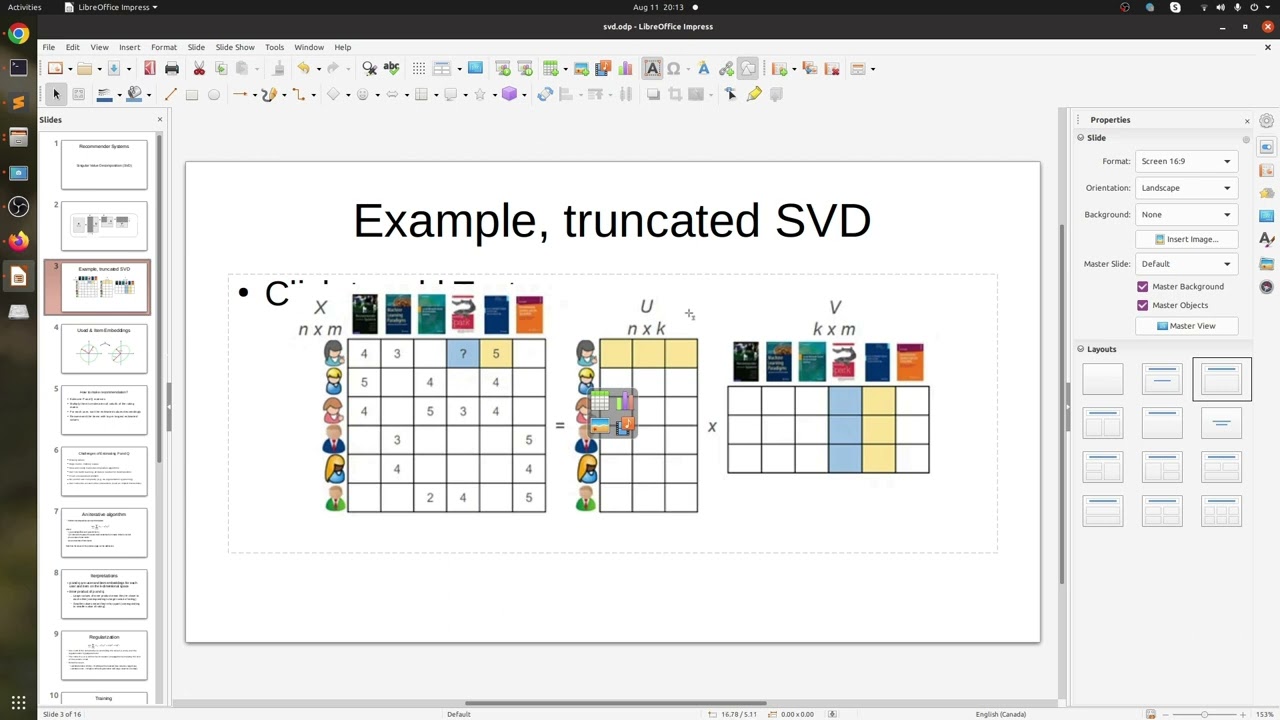Viewport: 1280px width, 720px height.
Task: Open Firefox from the dock
Action: tap(18, 240)
